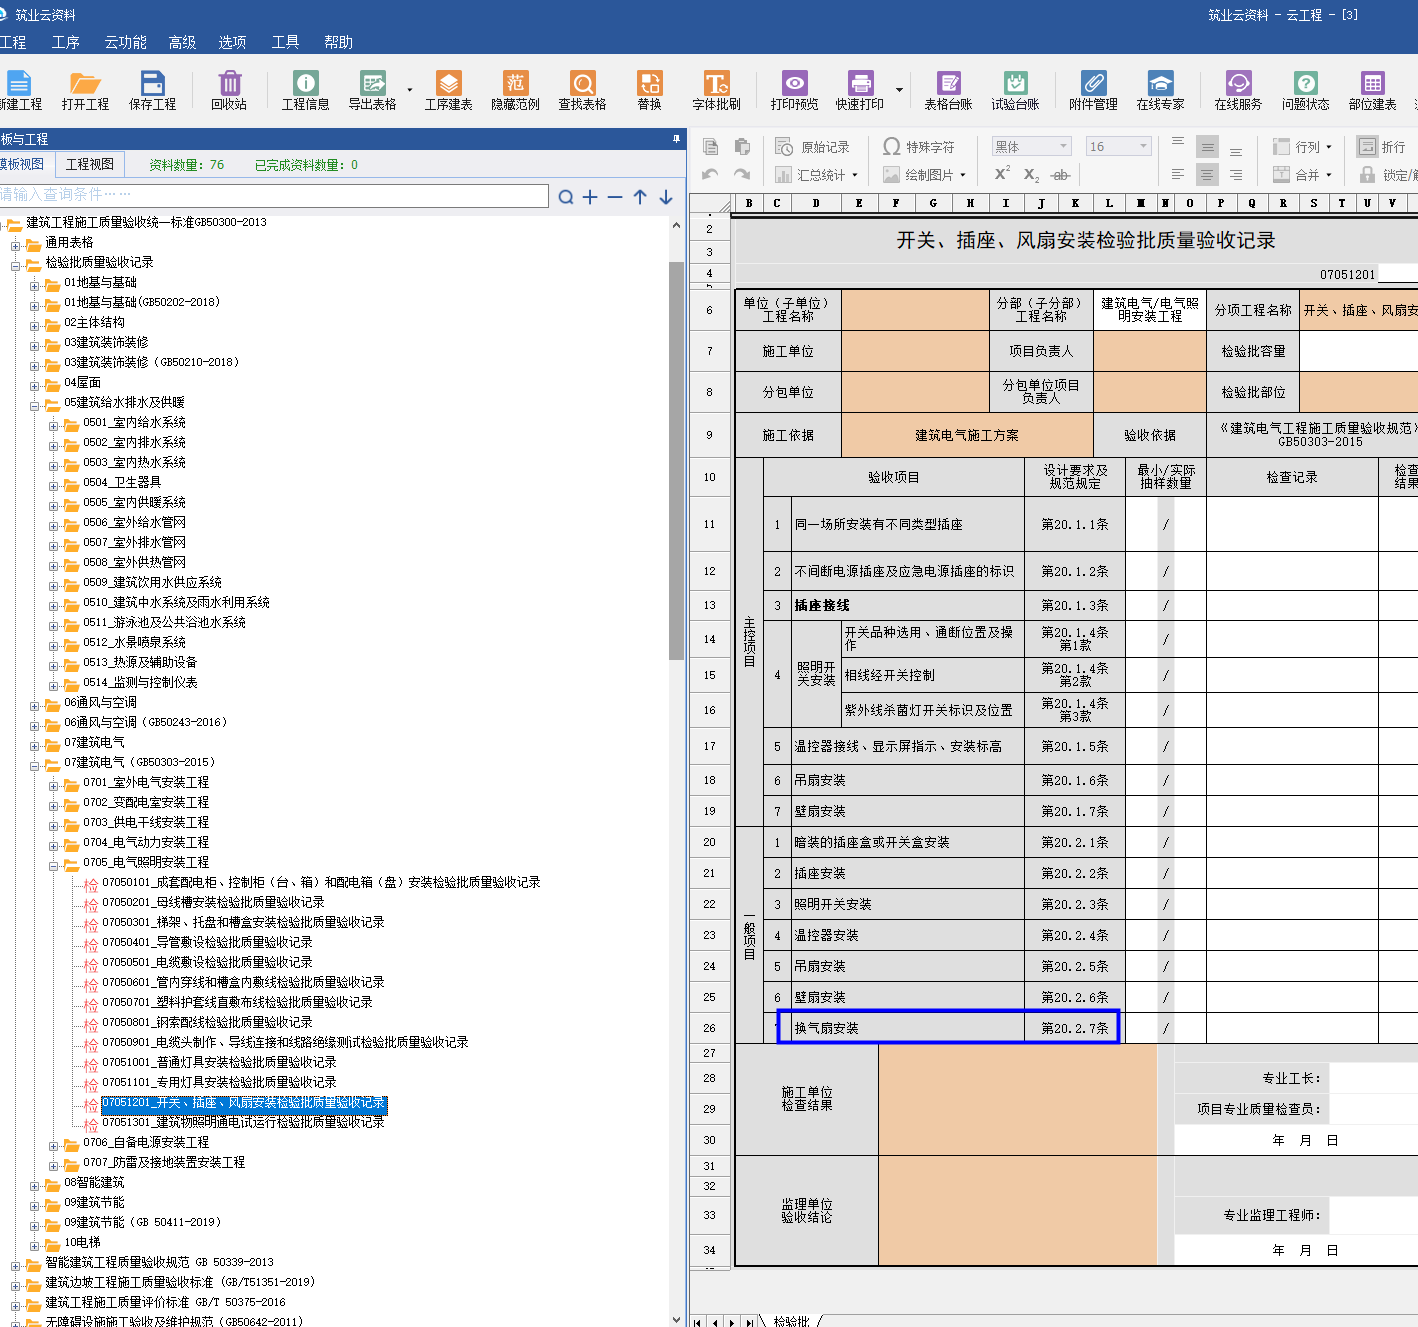Screen dimensions: 1418x1327
Task: Apply superscript X² formatting
Action: pyautogui.click(x=1002, y=174)
